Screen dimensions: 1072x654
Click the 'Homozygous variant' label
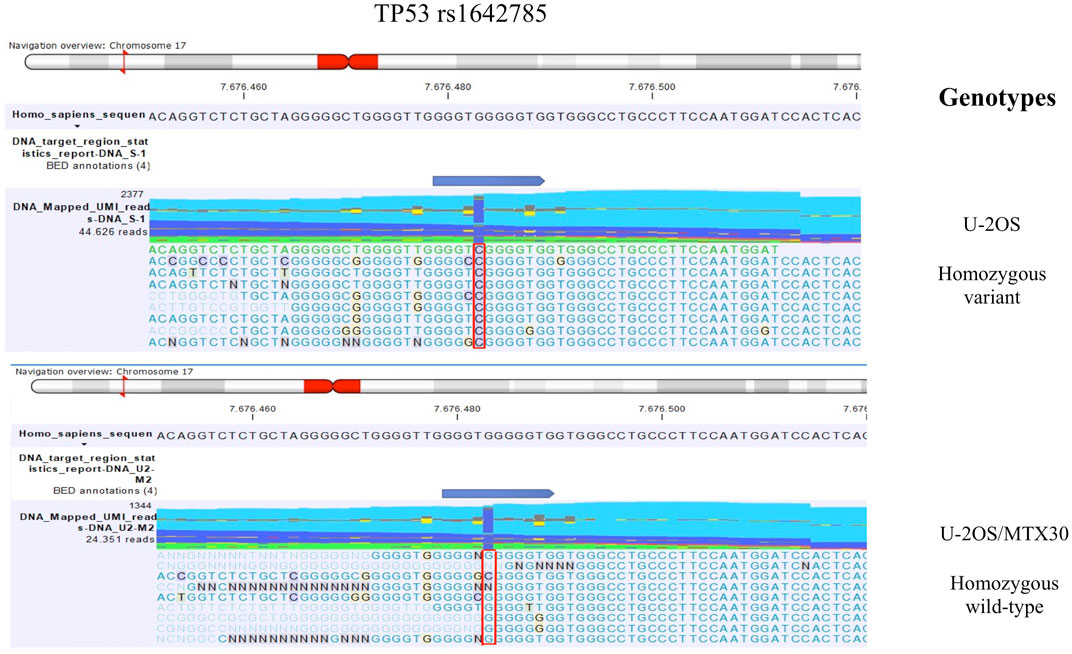991,286
